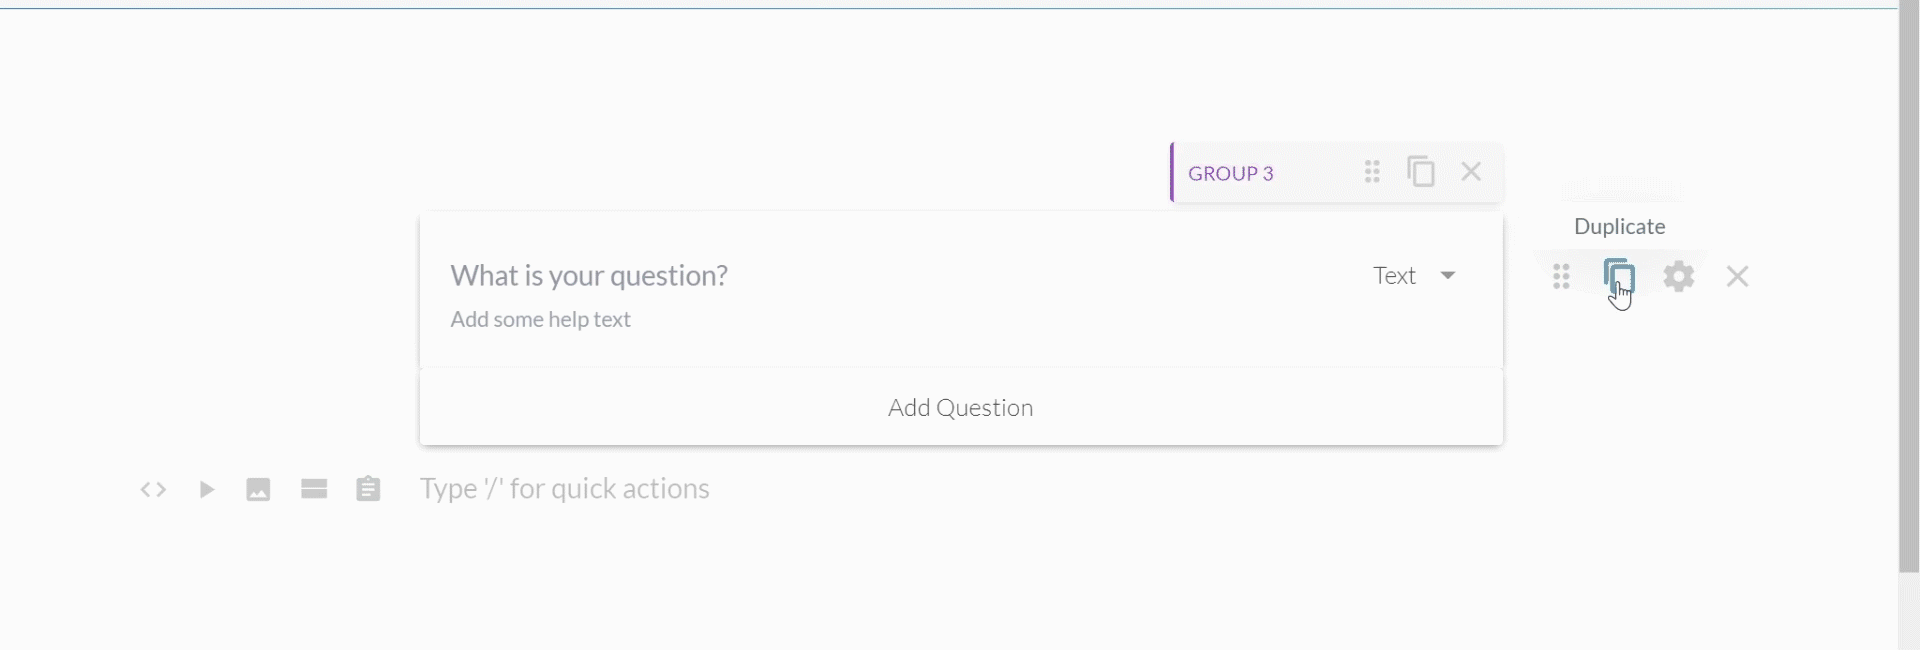Edit the GROUP 3 title label
The image size is (1920, 650).
1231,172
